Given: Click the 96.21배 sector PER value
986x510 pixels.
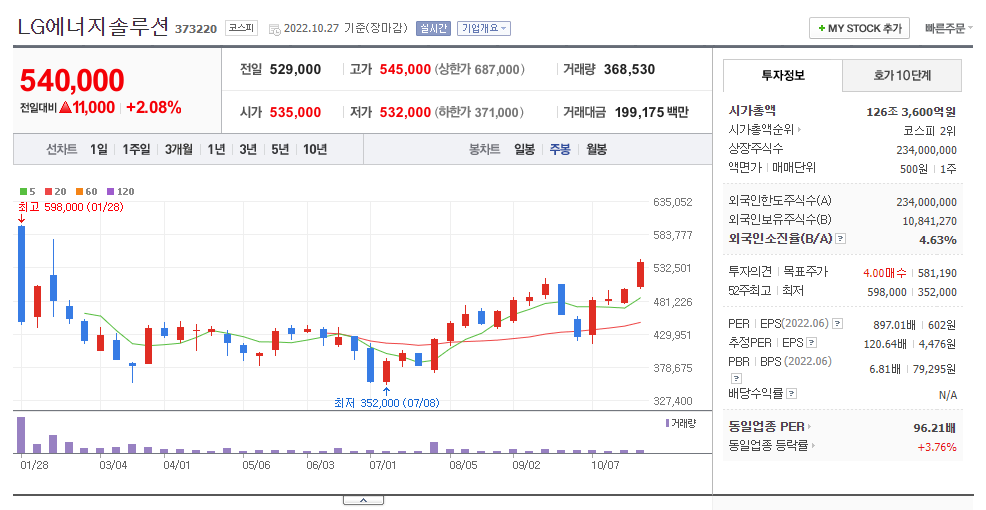Looking at the screenshot, I should point(934,428).
